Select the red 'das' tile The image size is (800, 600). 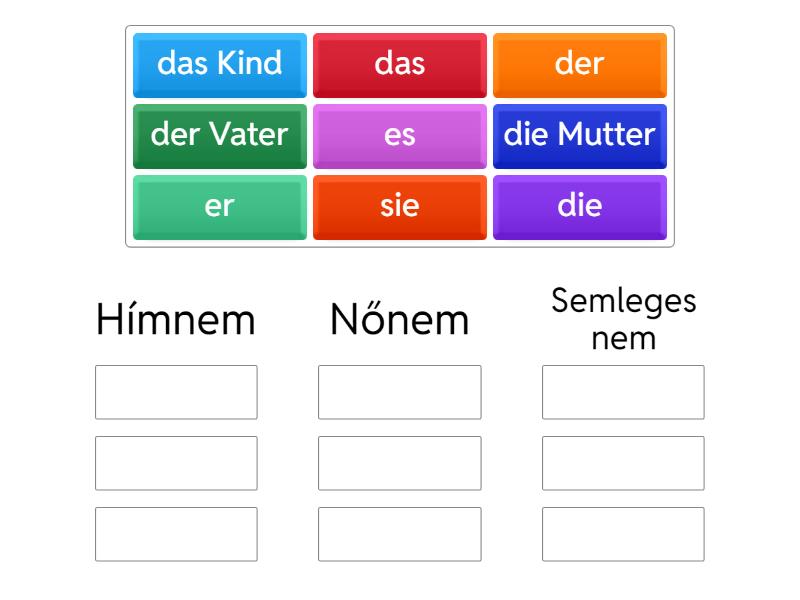pyautogui.click(x=400, y=64)
